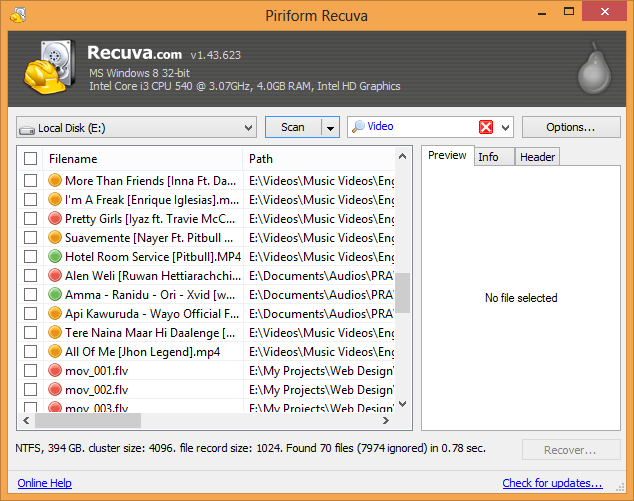Screen dimensions: 634x501
Task: Check the Pretty Girls file checkbox
Action: tap(30, 218)
